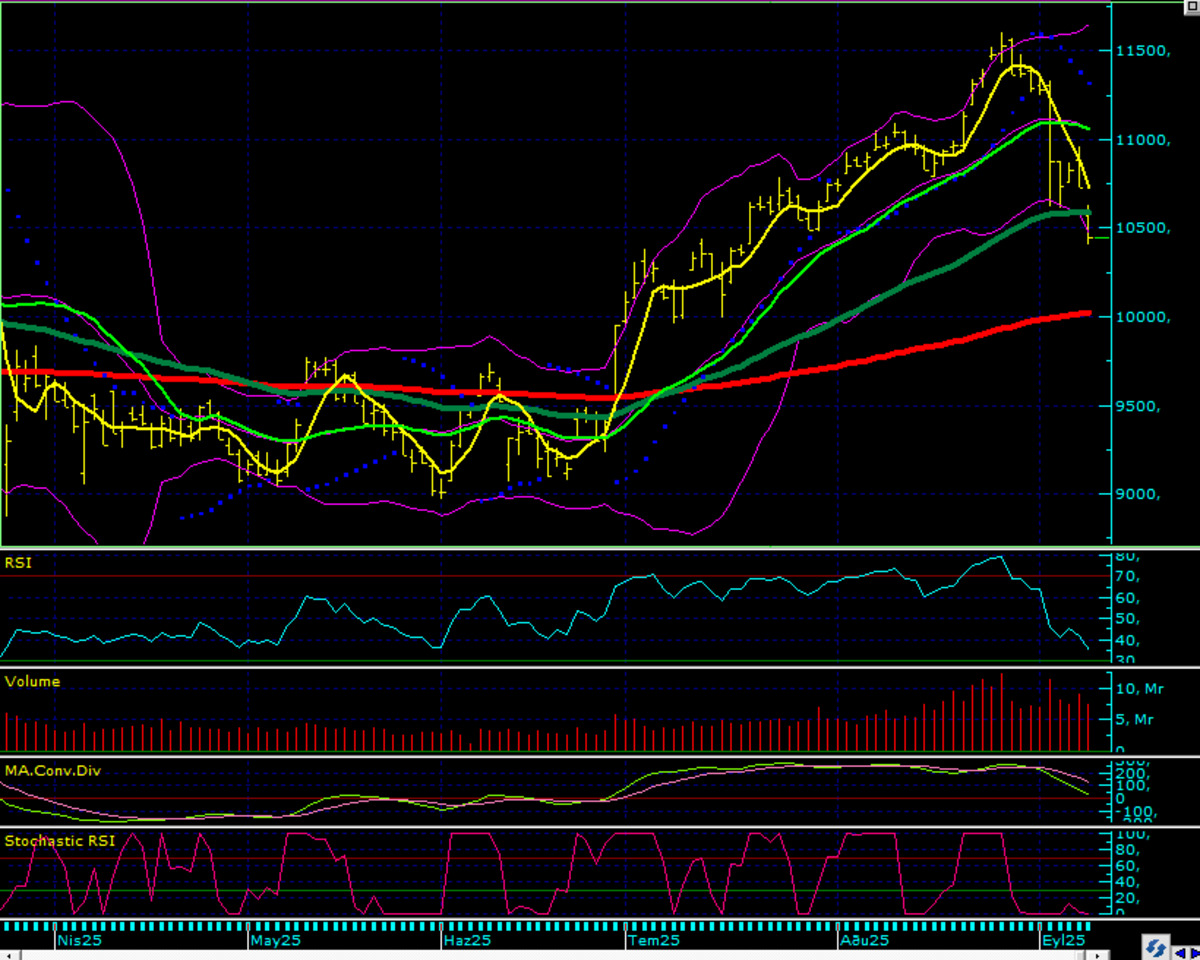This screenshot has width=1200, height=960.
Task: Click the Tem25 date marker
Action: [655, 941]
